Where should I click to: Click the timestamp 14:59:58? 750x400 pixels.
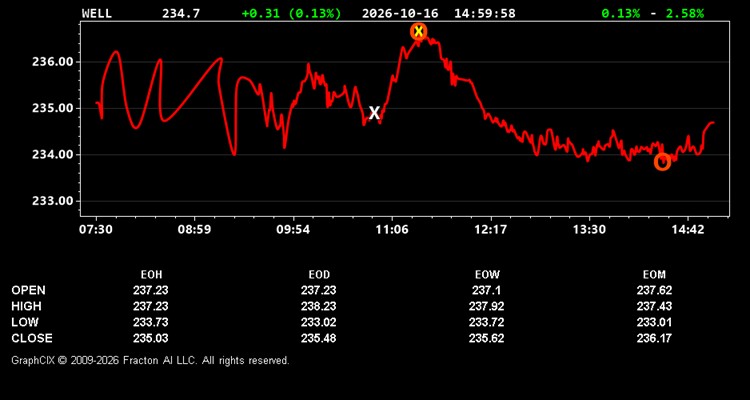pos(485,13)
